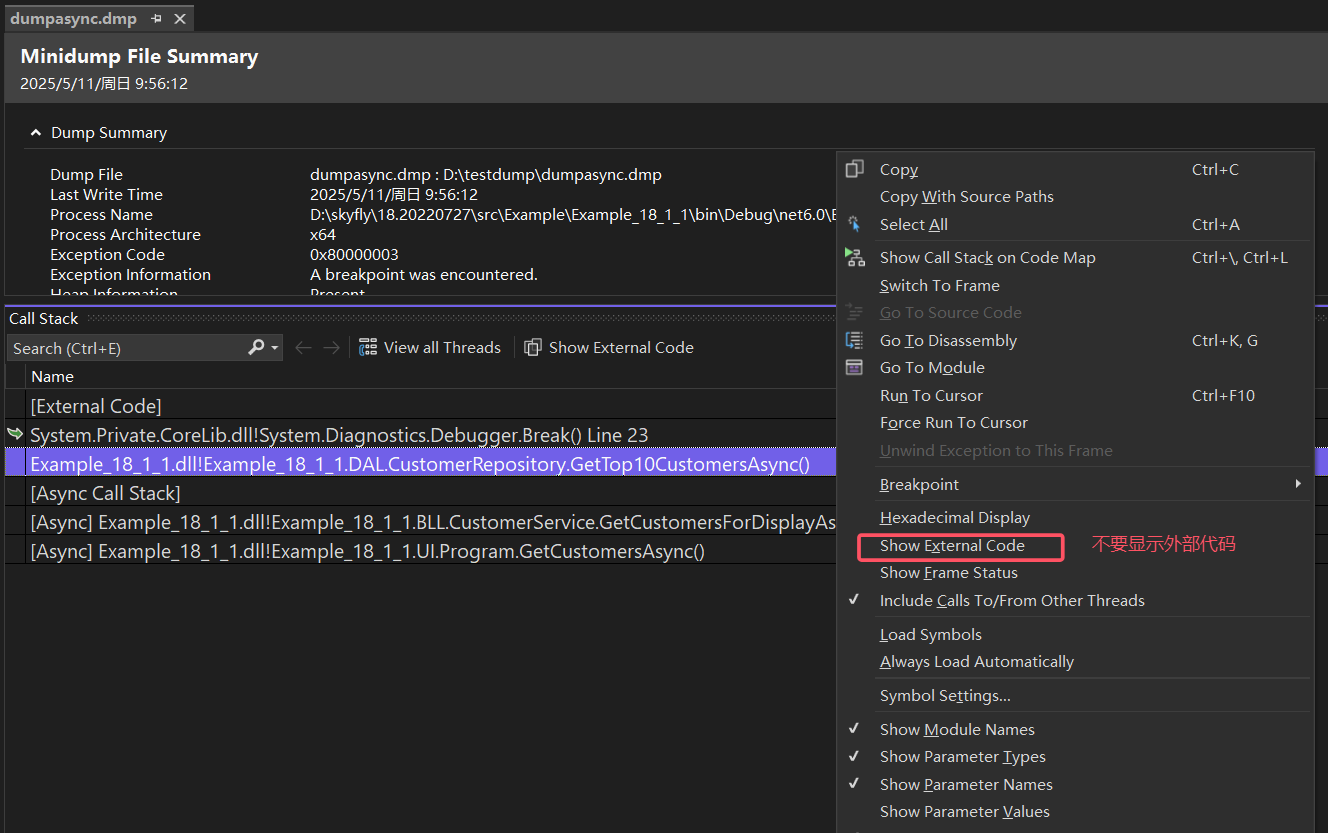Click the search magnifier icon in Call Stack
Viewport: 1328px width, 833px height.
(256, 348)
